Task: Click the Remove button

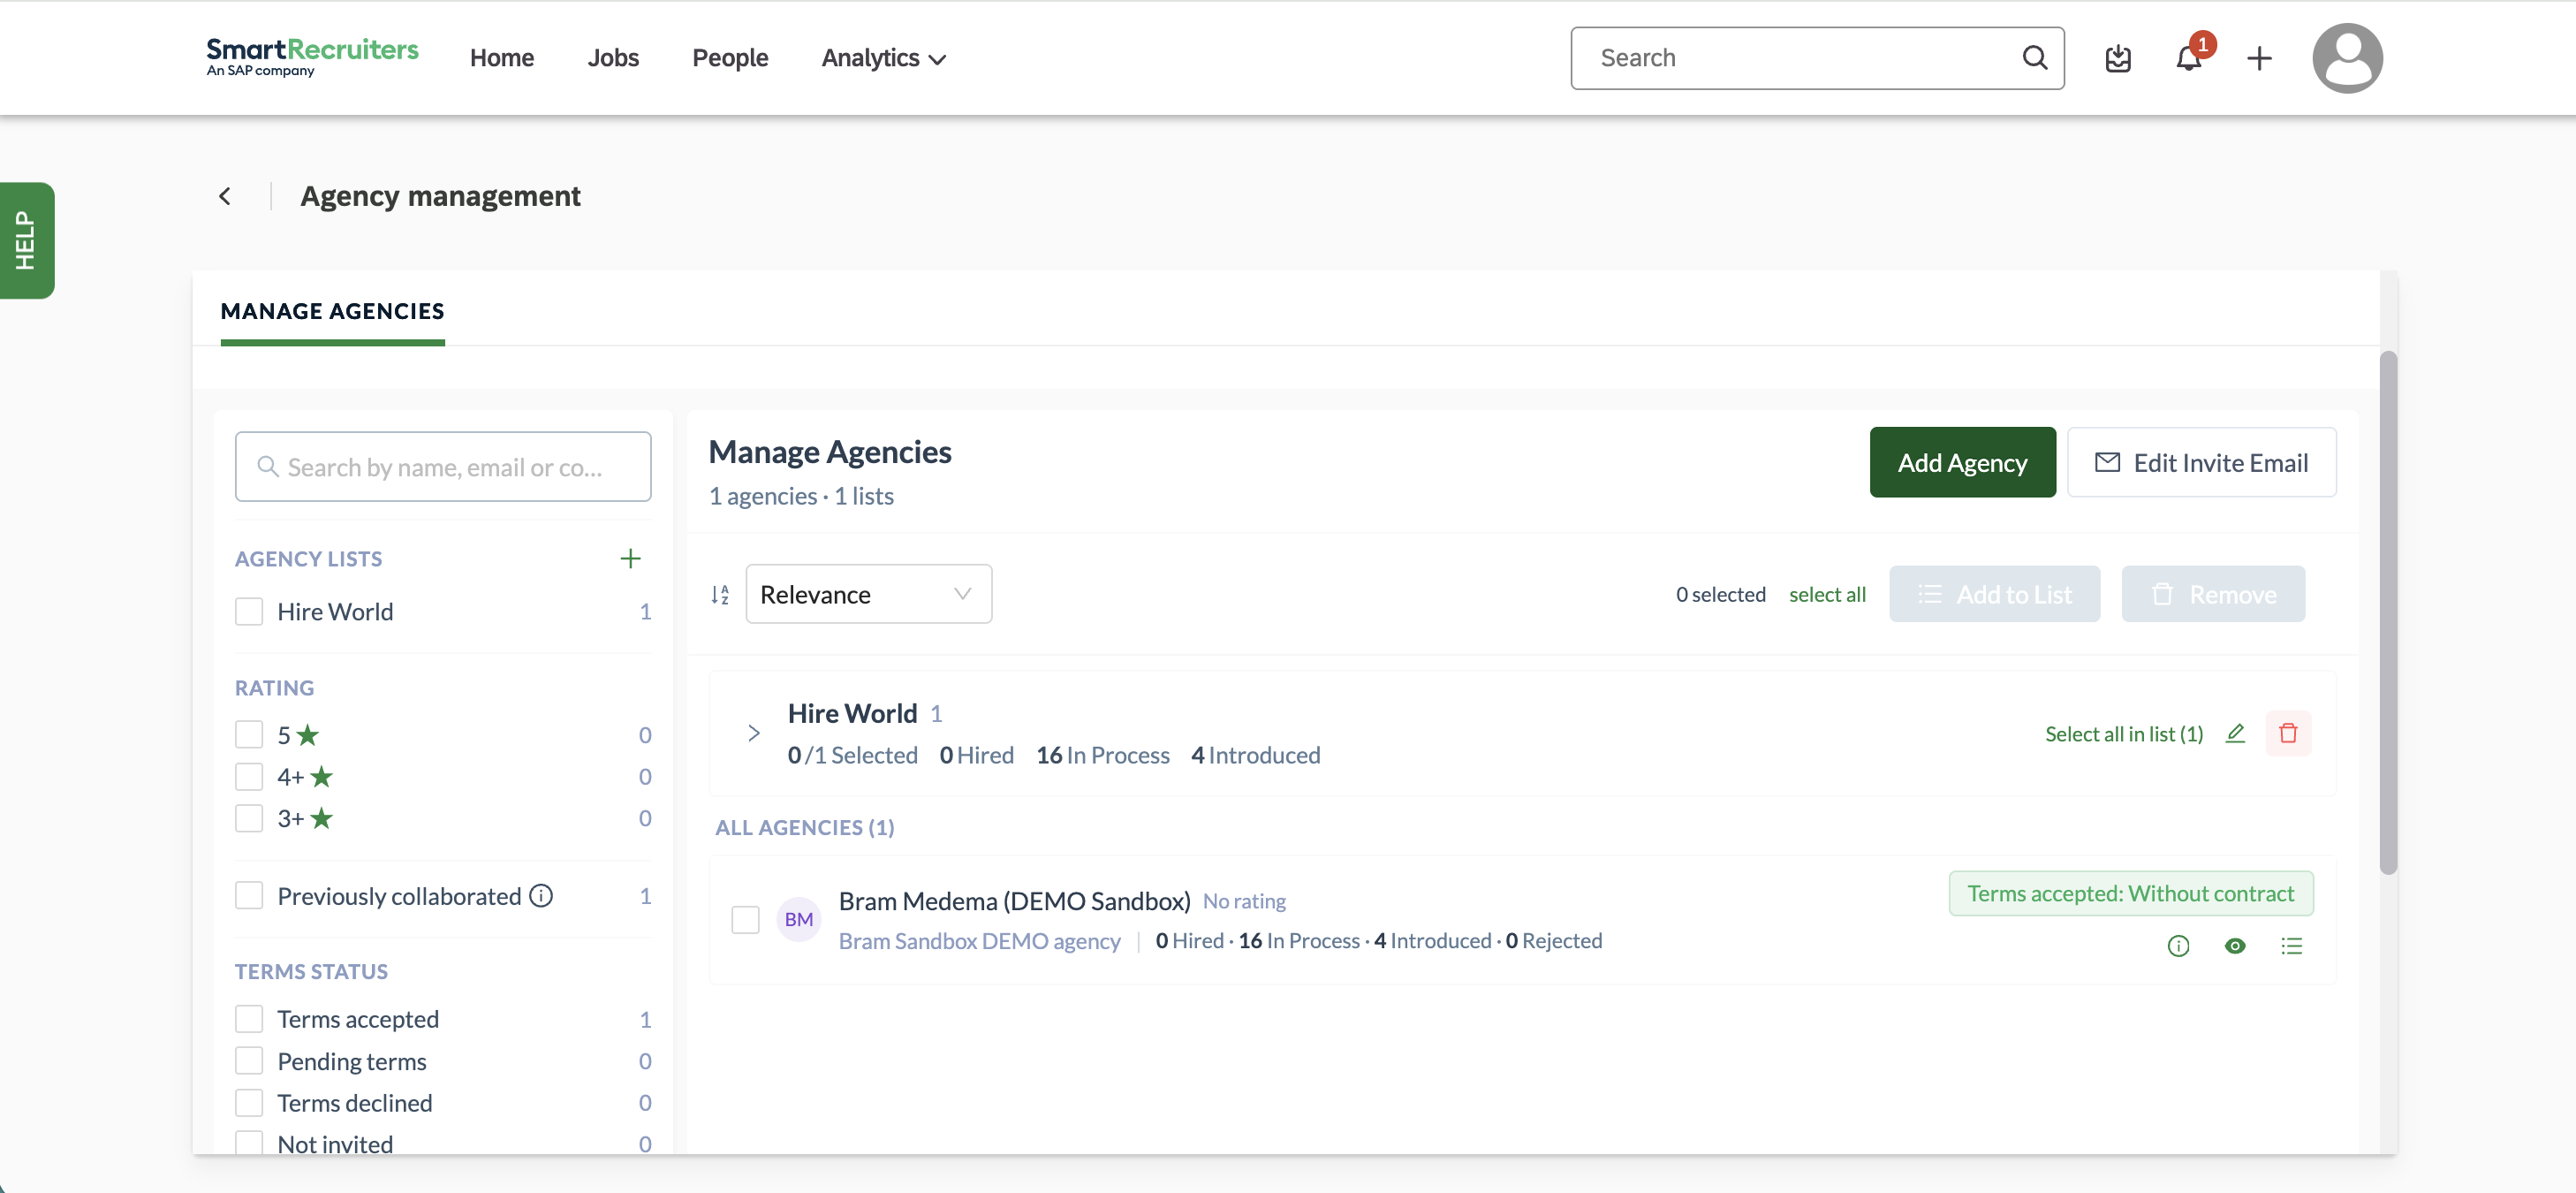Action: point(2213,594)
